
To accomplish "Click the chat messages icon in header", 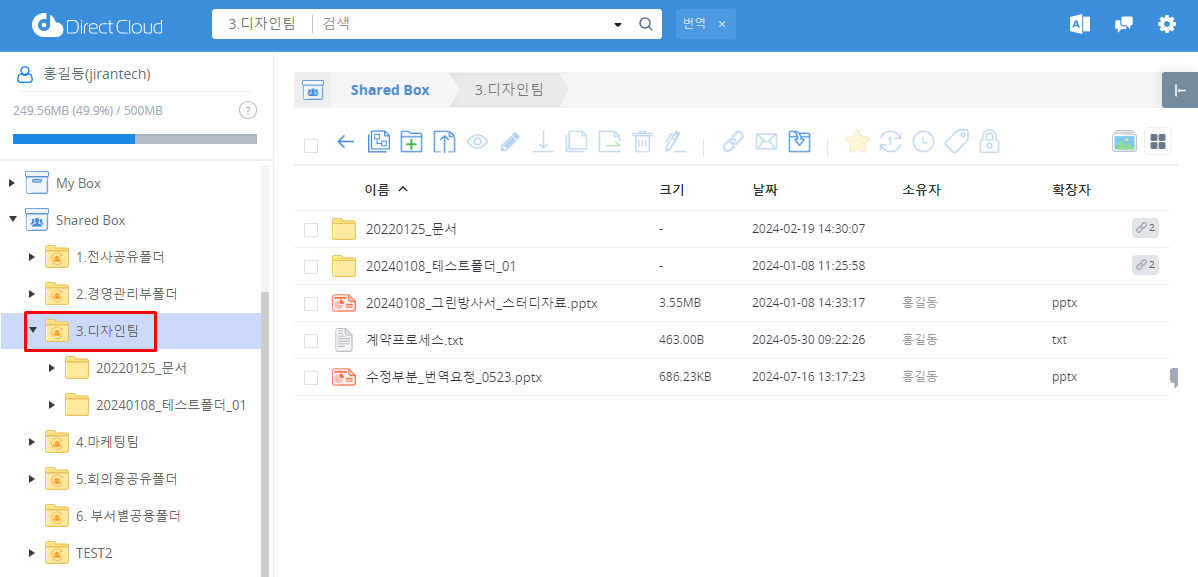I will coord(1123,25).
